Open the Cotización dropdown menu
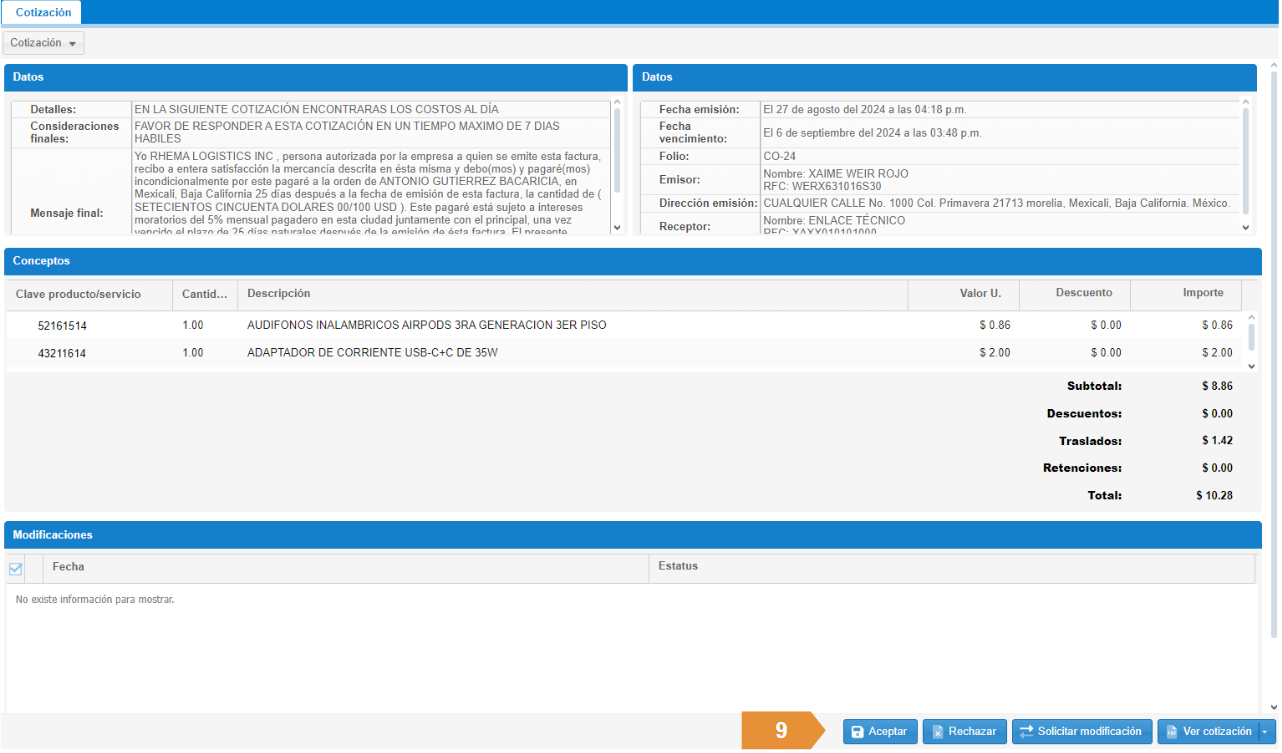 click(44, 43)
